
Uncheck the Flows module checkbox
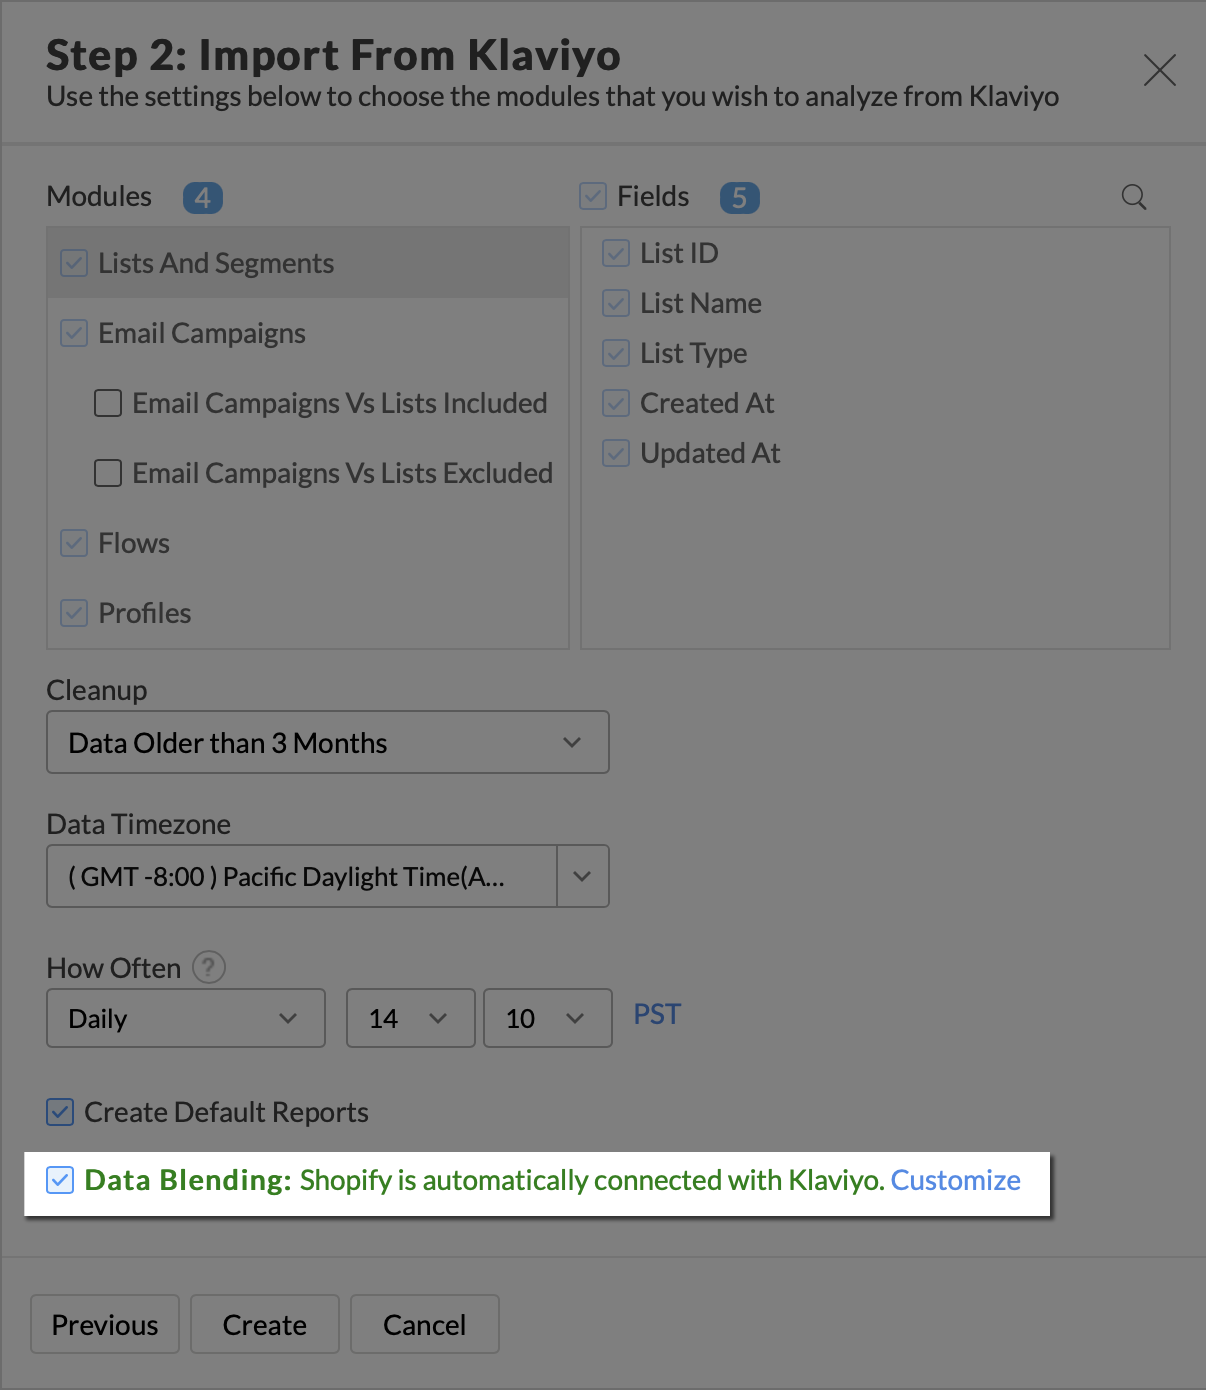(x=74, y=543)
